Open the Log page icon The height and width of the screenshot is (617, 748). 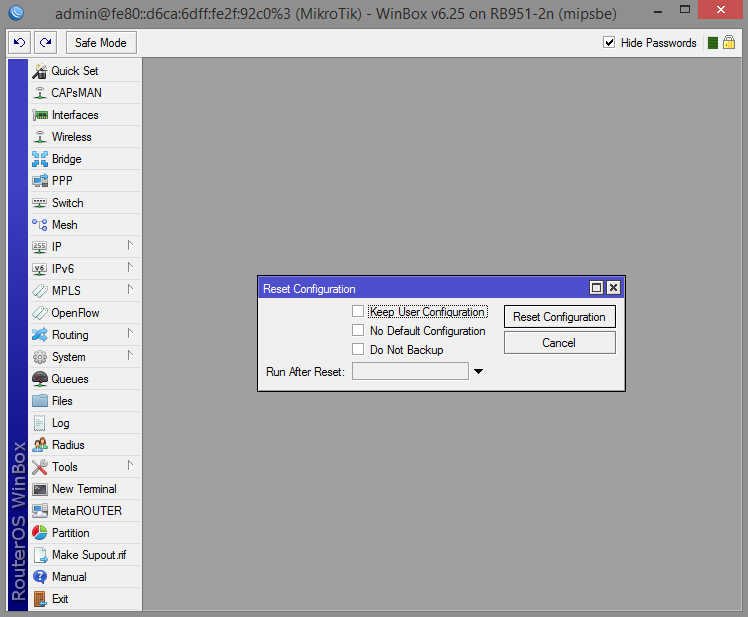40,423
